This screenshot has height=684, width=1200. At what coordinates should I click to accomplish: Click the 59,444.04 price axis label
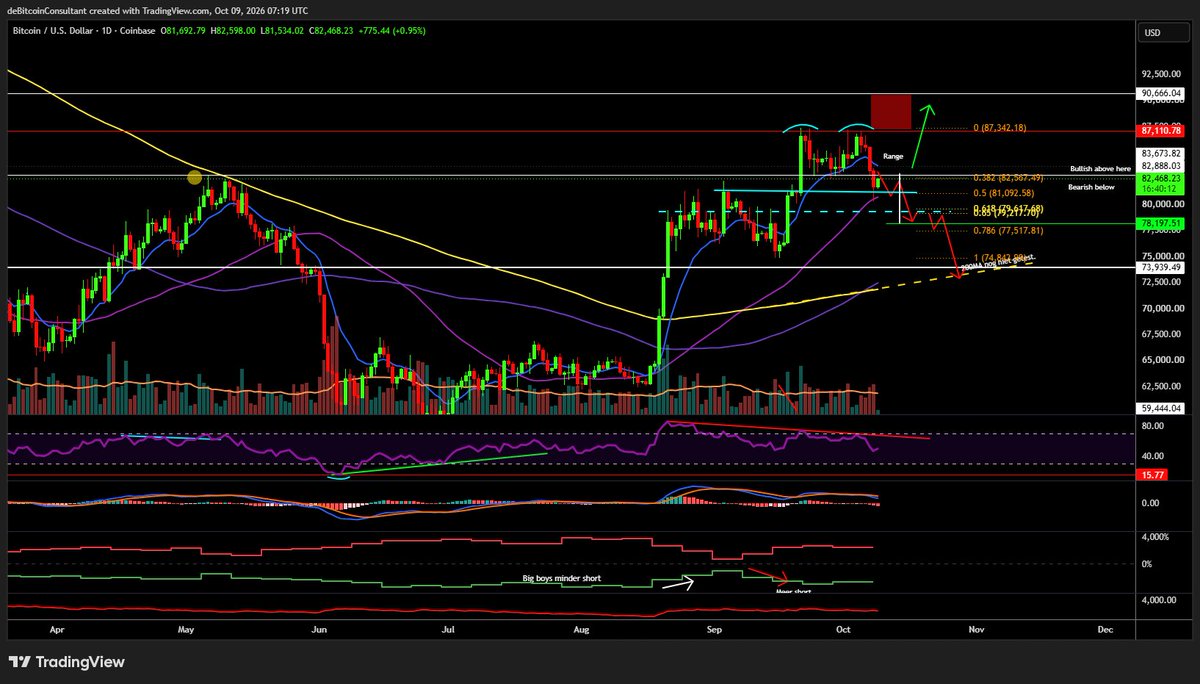[1161, 408]
